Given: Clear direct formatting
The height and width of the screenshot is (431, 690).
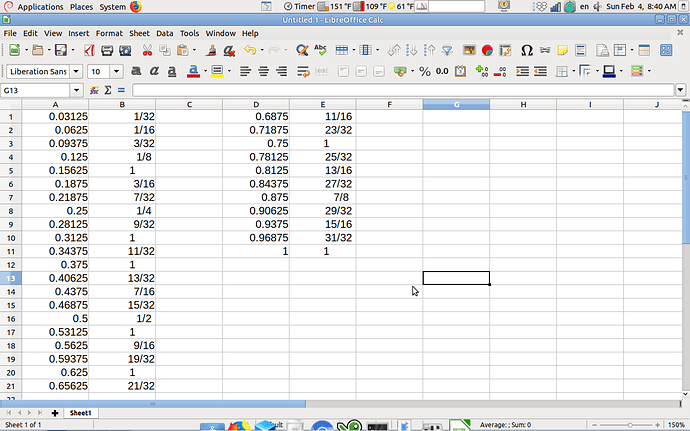Looking at the screenshot, I should pyautogui.click(x=229, y=50).
